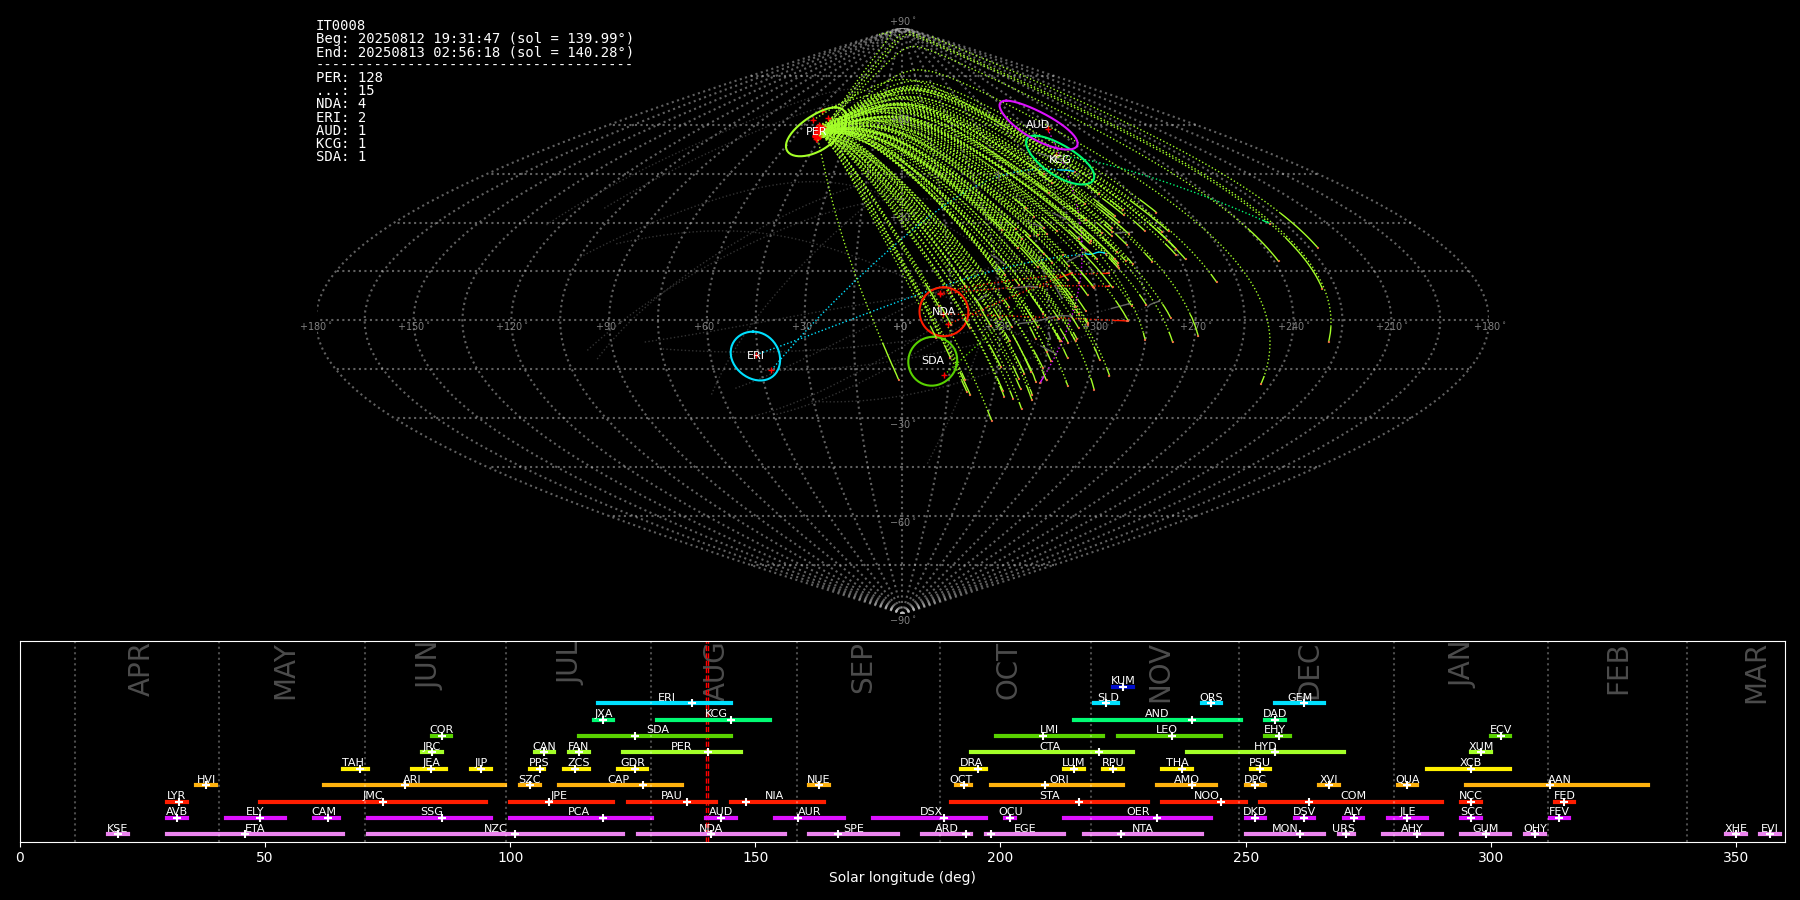This screenshot has width=1800, height=900.
Task: Click the green SDA radiant circle on map
Action: pos(933,361)
